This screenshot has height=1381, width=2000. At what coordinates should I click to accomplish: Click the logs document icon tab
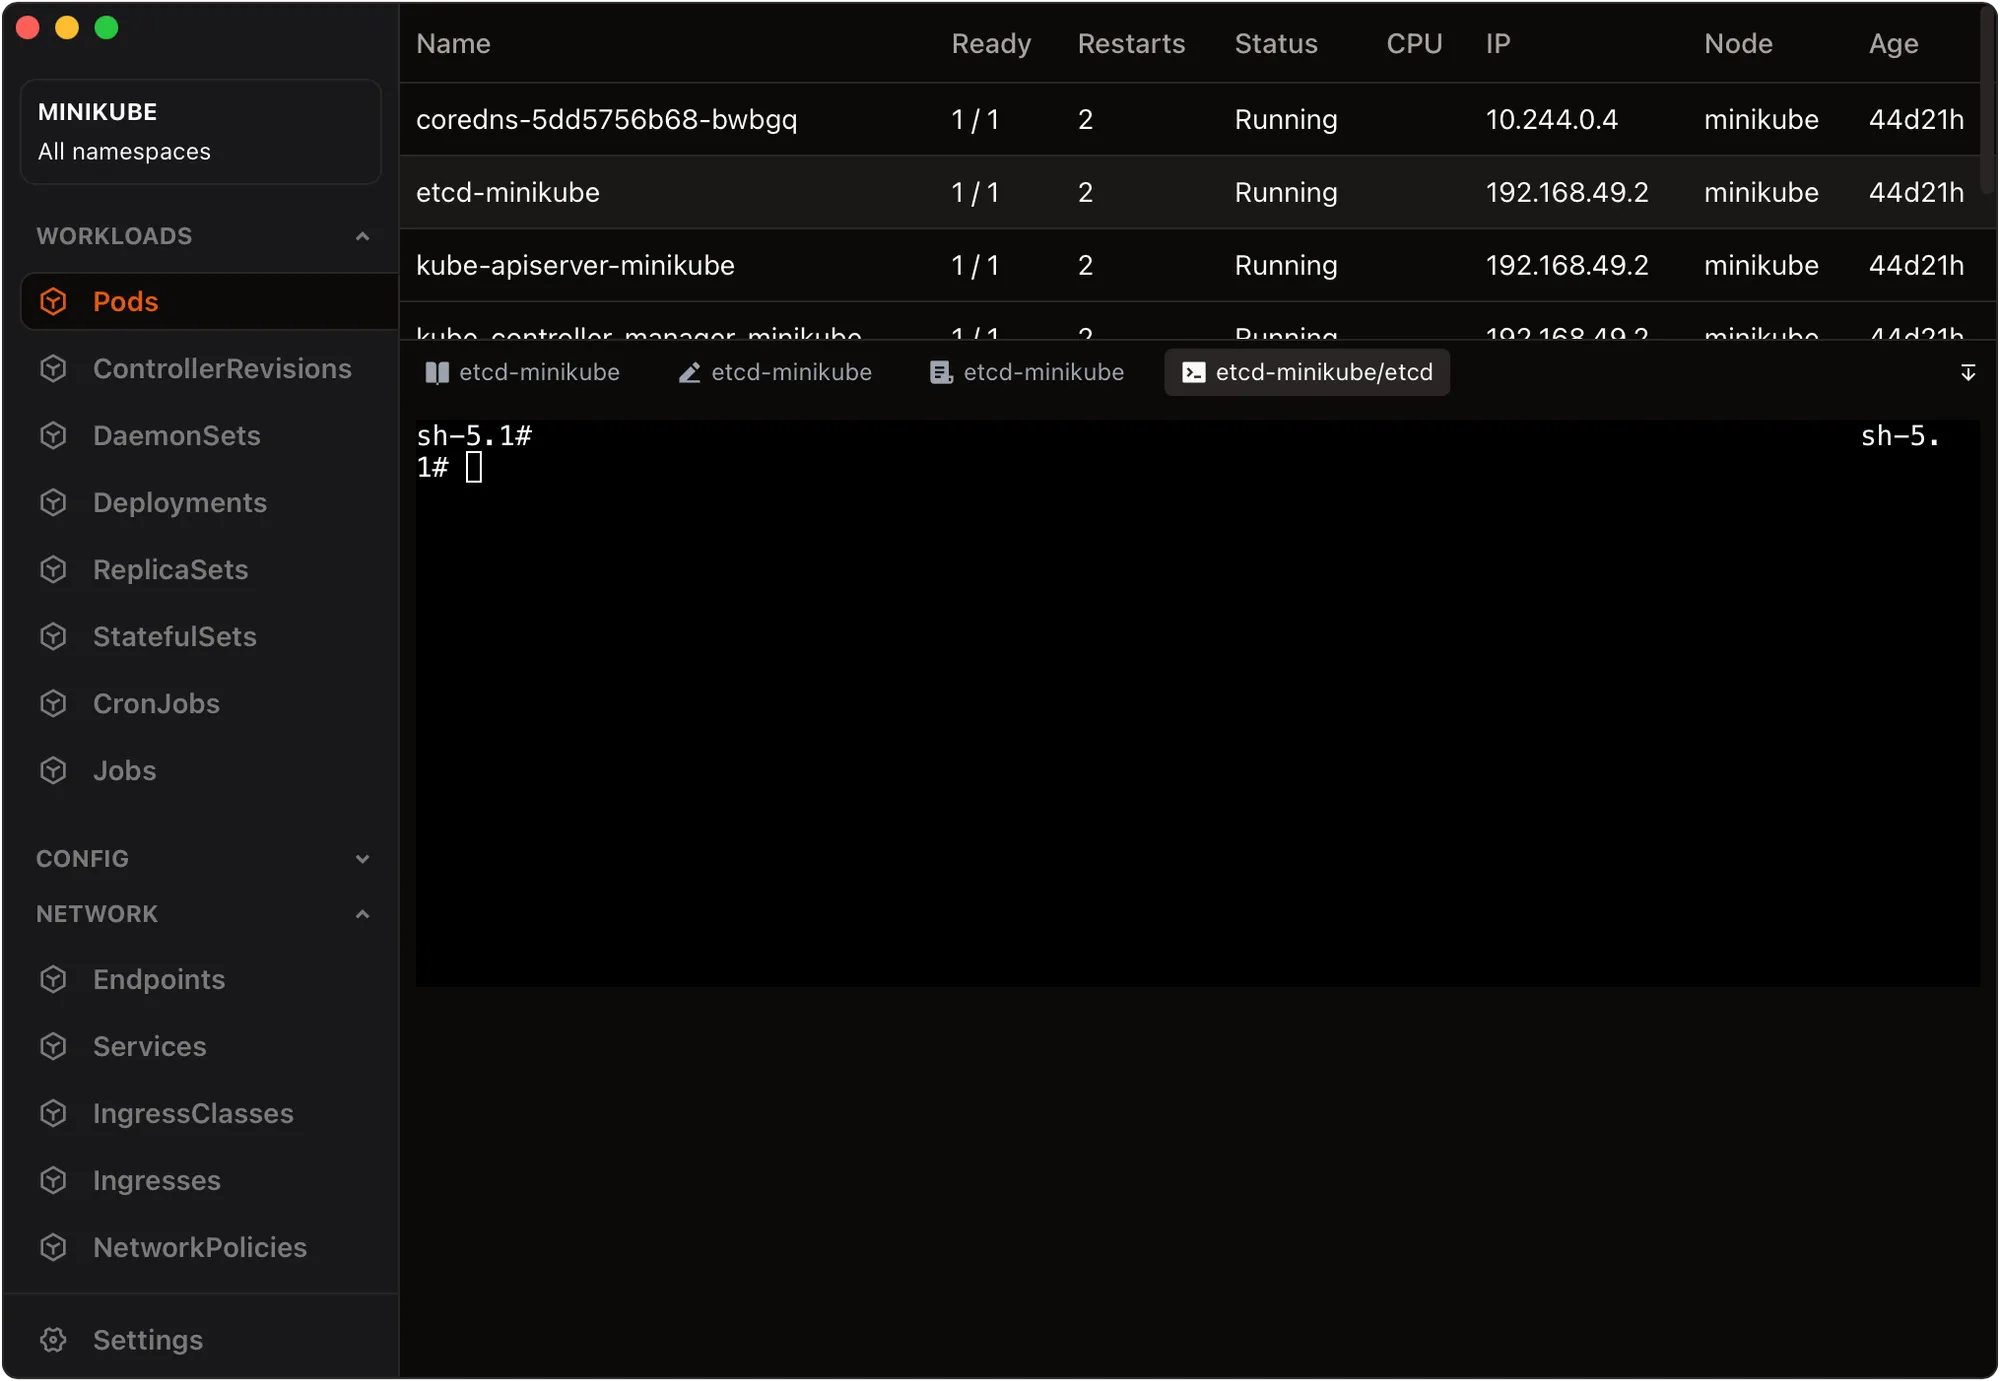941,372
